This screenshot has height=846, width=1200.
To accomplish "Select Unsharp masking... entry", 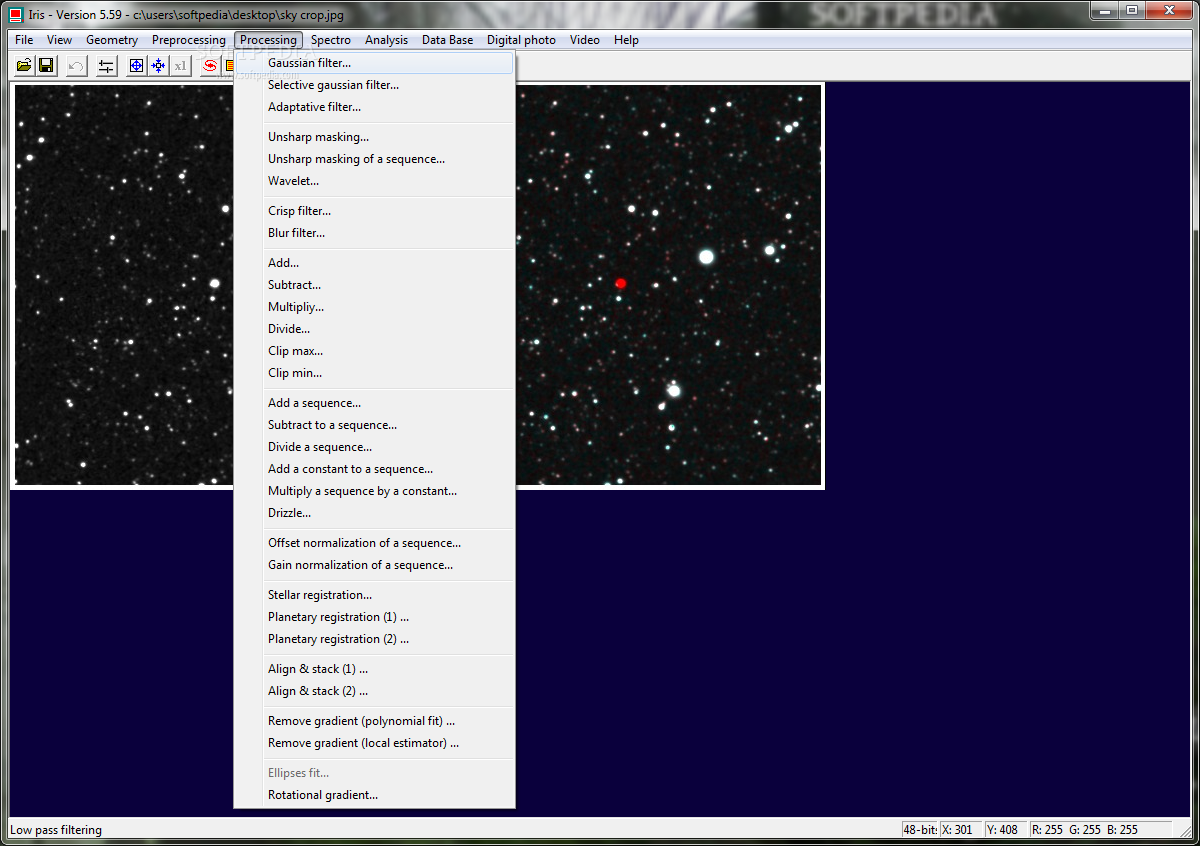I will pos(375,137).
